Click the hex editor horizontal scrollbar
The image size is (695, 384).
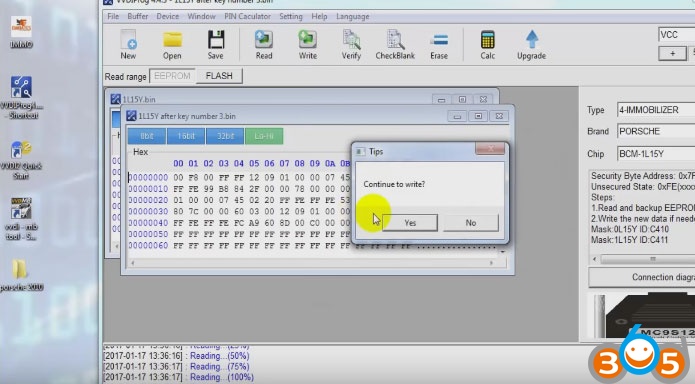(x=312, y=263)
